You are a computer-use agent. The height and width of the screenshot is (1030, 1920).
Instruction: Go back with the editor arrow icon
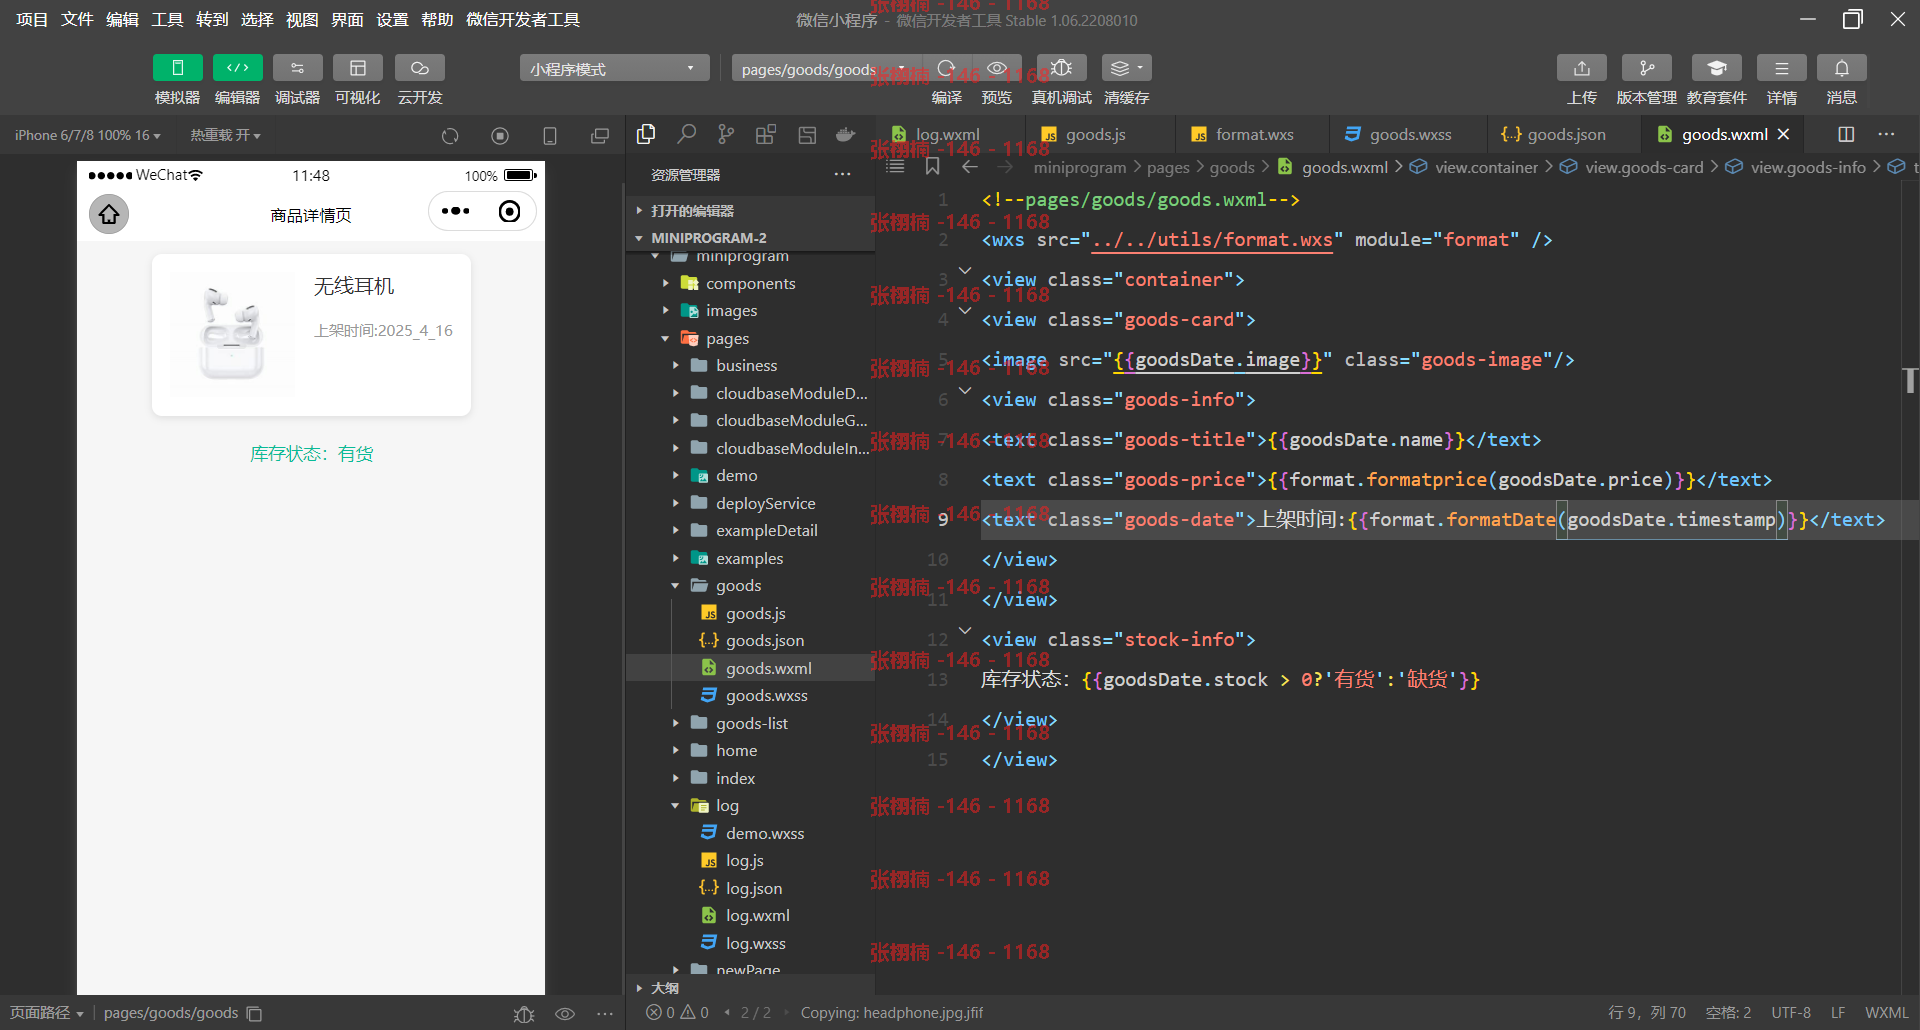pyautogui.click(x=969, y=167)
